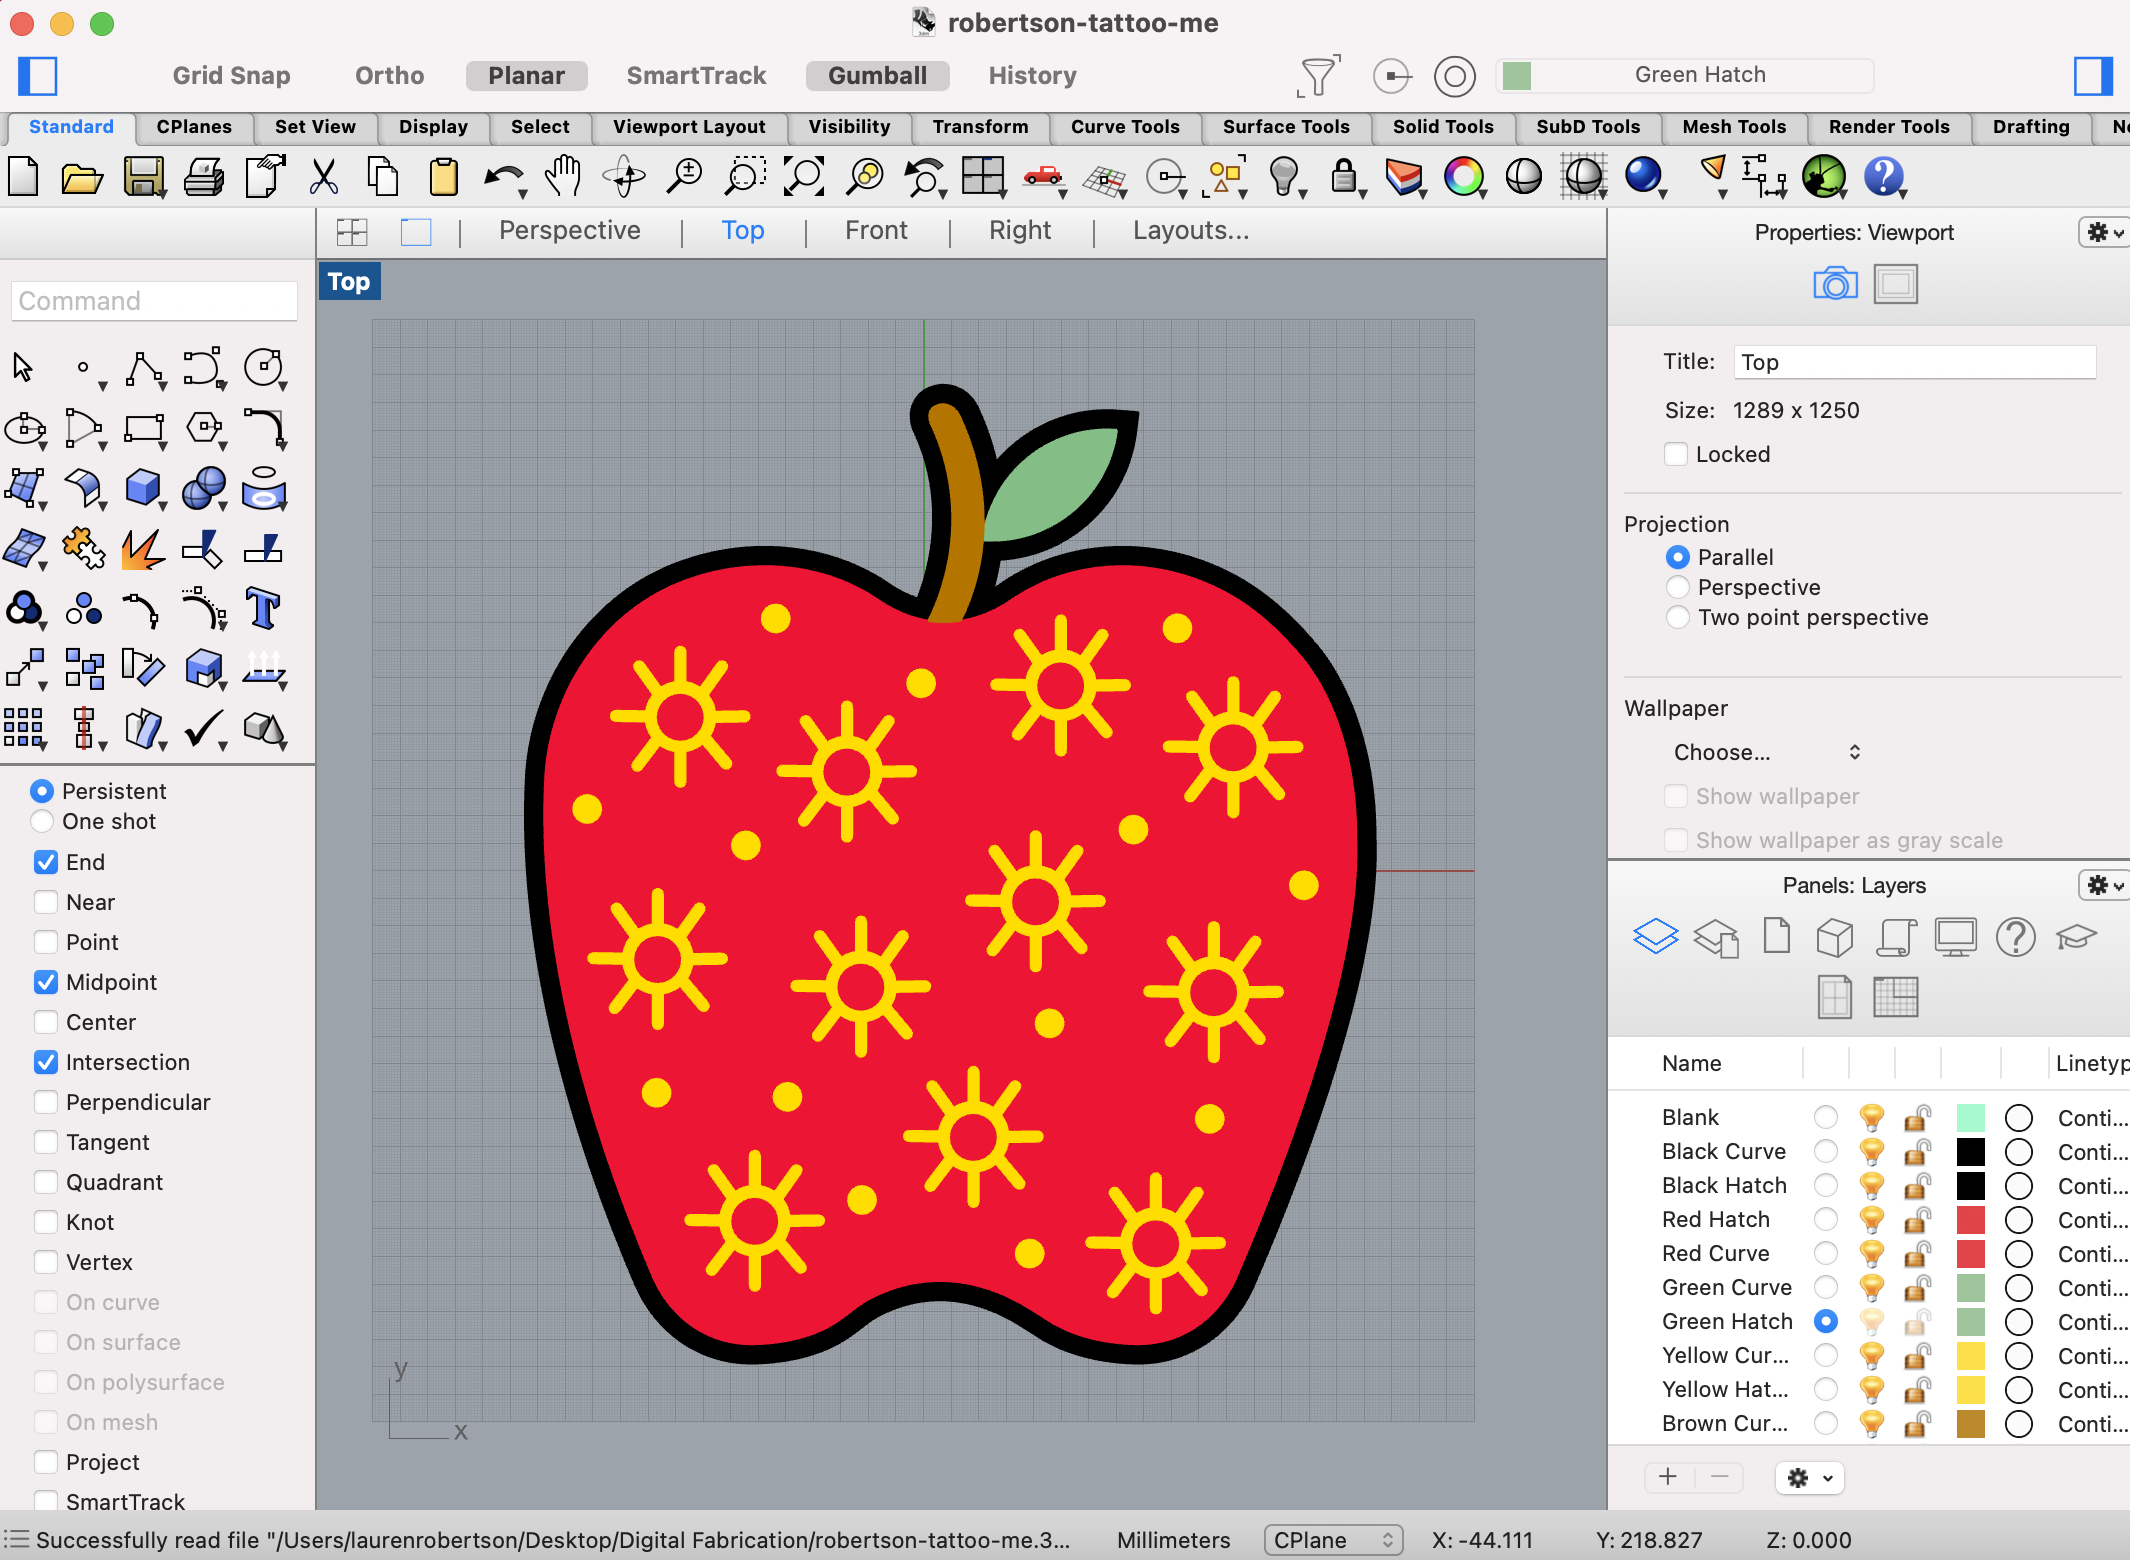Toggle the Ortho mode button
The height and width of the screenshot is (1560, 2130).
click(x=389, y=76)
